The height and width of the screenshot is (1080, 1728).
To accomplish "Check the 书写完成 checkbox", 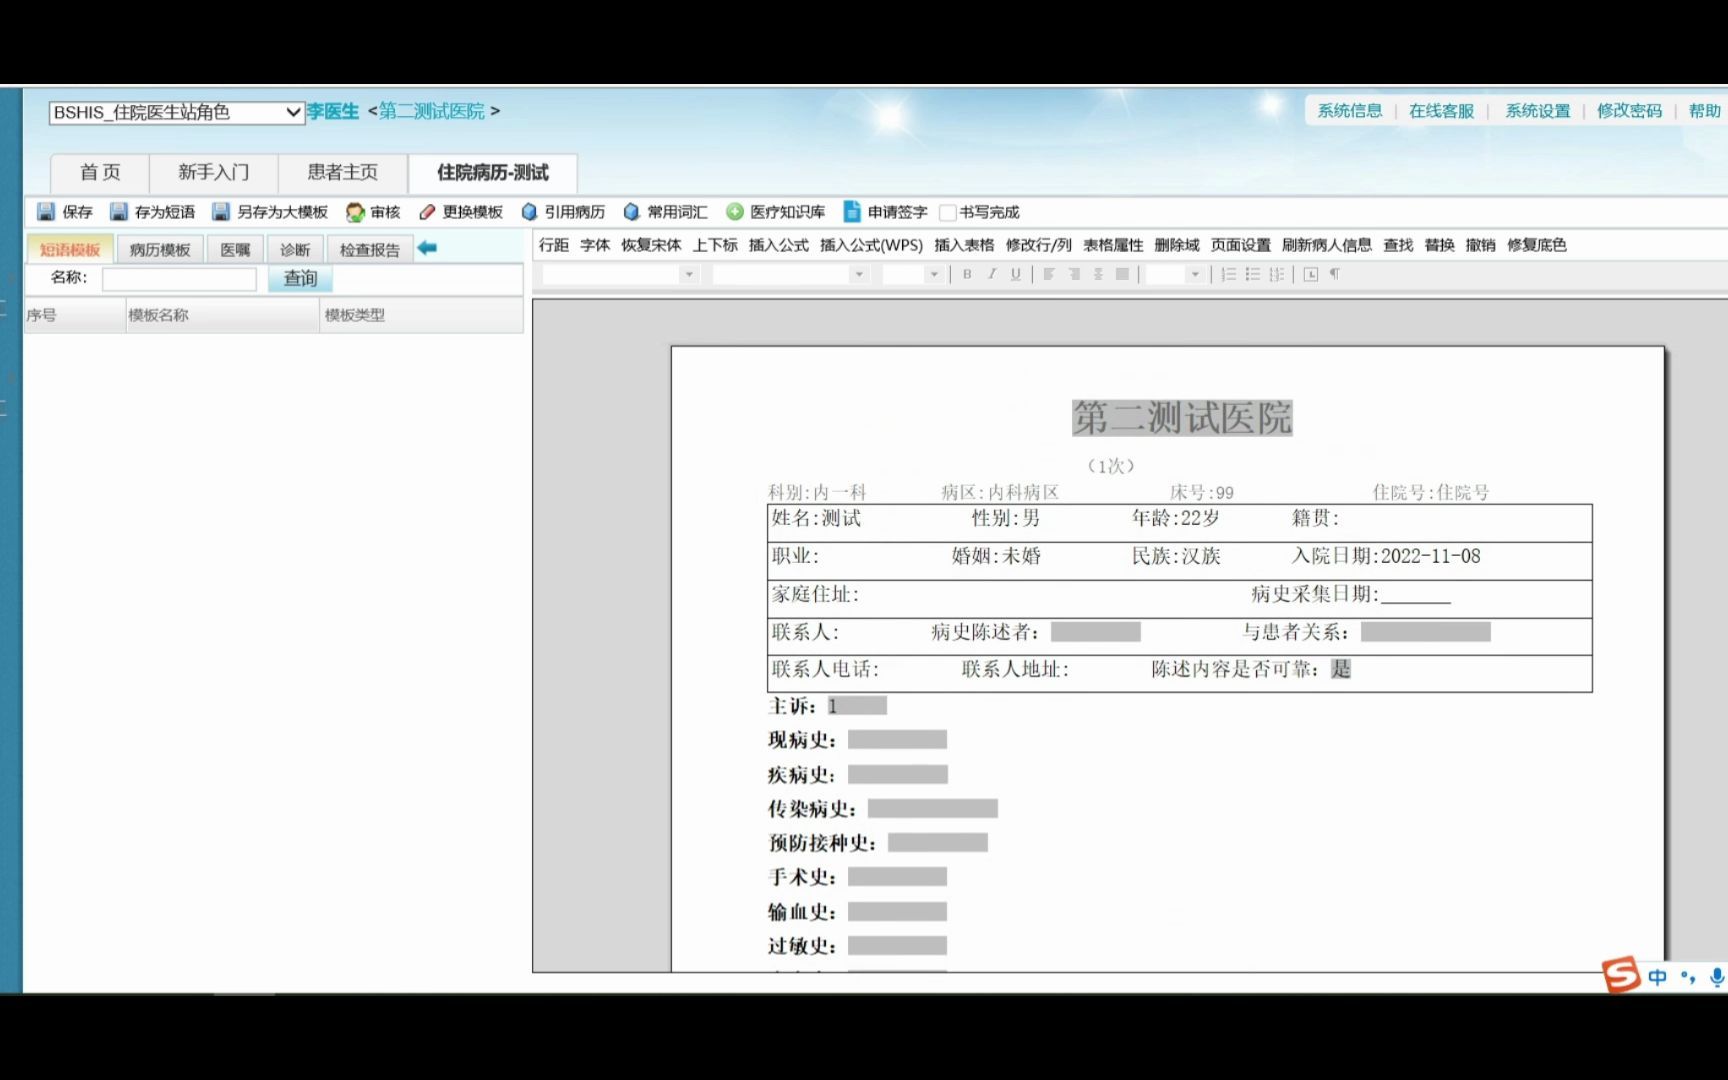I will pyautogui.click(x=947, y=212).
